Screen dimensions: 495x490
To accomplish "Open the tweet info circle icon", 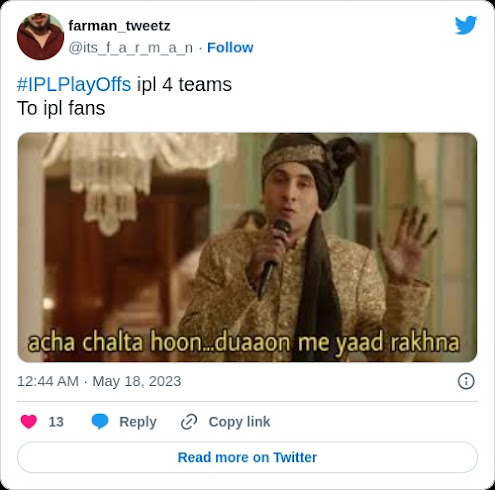I will coord(466,381).
